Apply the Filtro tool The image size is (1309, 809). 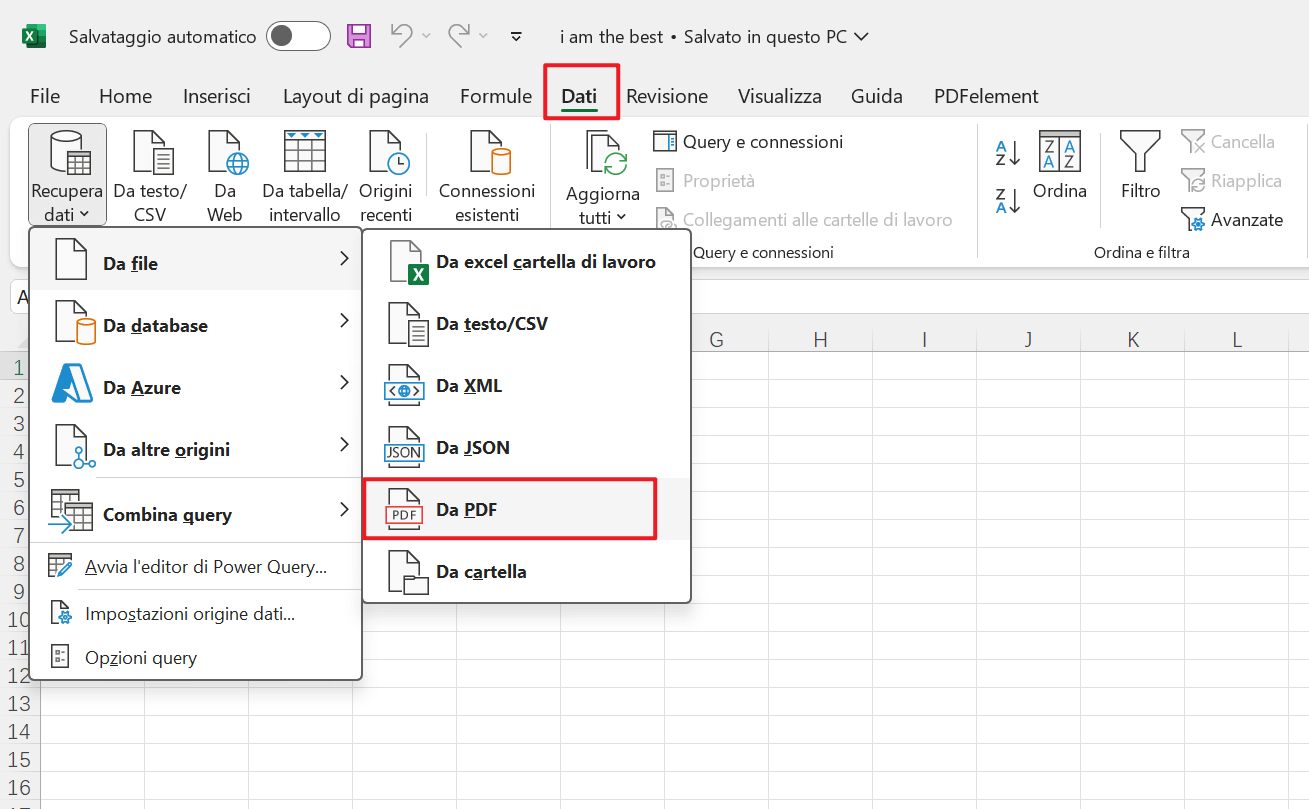(x=1139, y=165)
